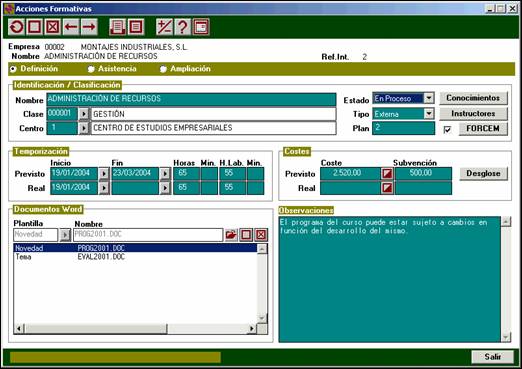The image size is (522, 369).
Task: Click the plus/minus calculator toolbar icon
Action: (x=164, y=27)
